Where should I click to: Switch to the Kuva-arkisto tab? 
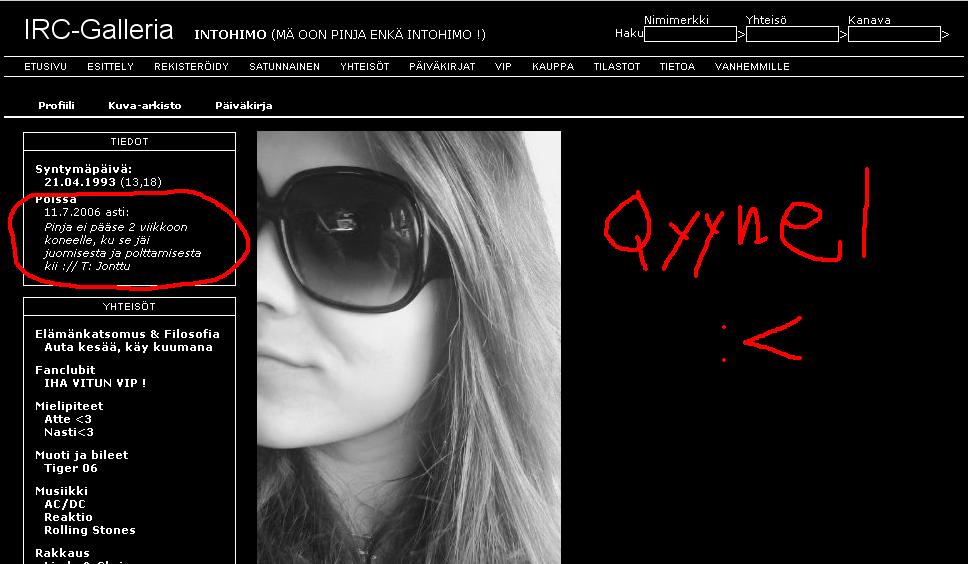pos(145,105)
